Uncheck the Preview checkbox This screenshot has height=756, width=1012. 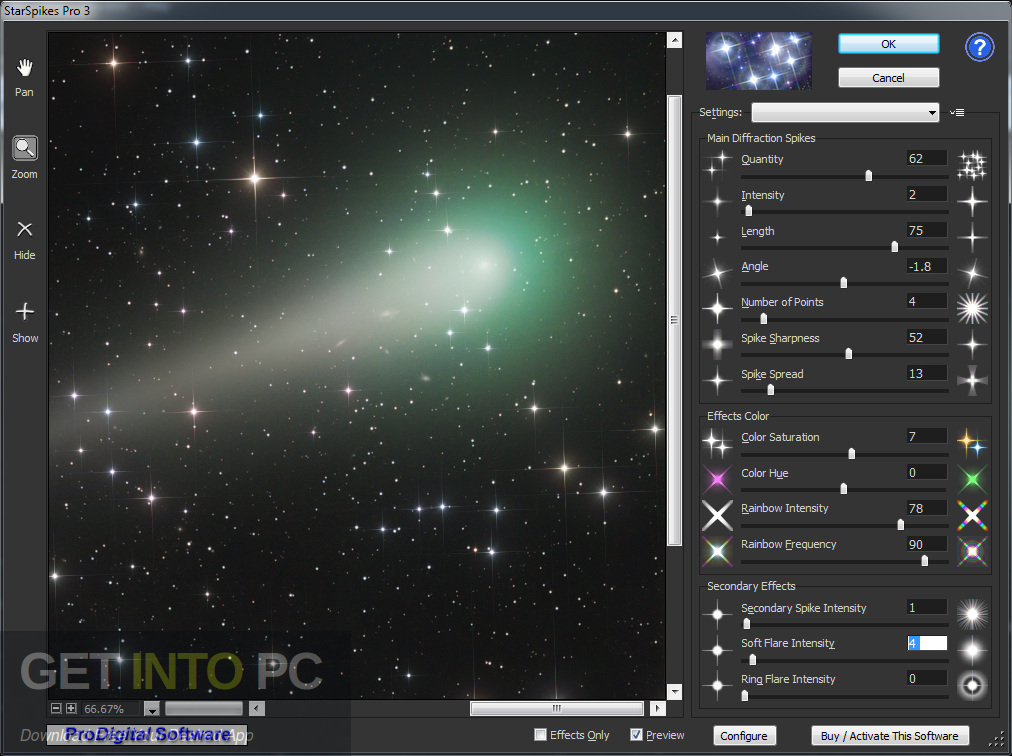[x=636, y=735]
